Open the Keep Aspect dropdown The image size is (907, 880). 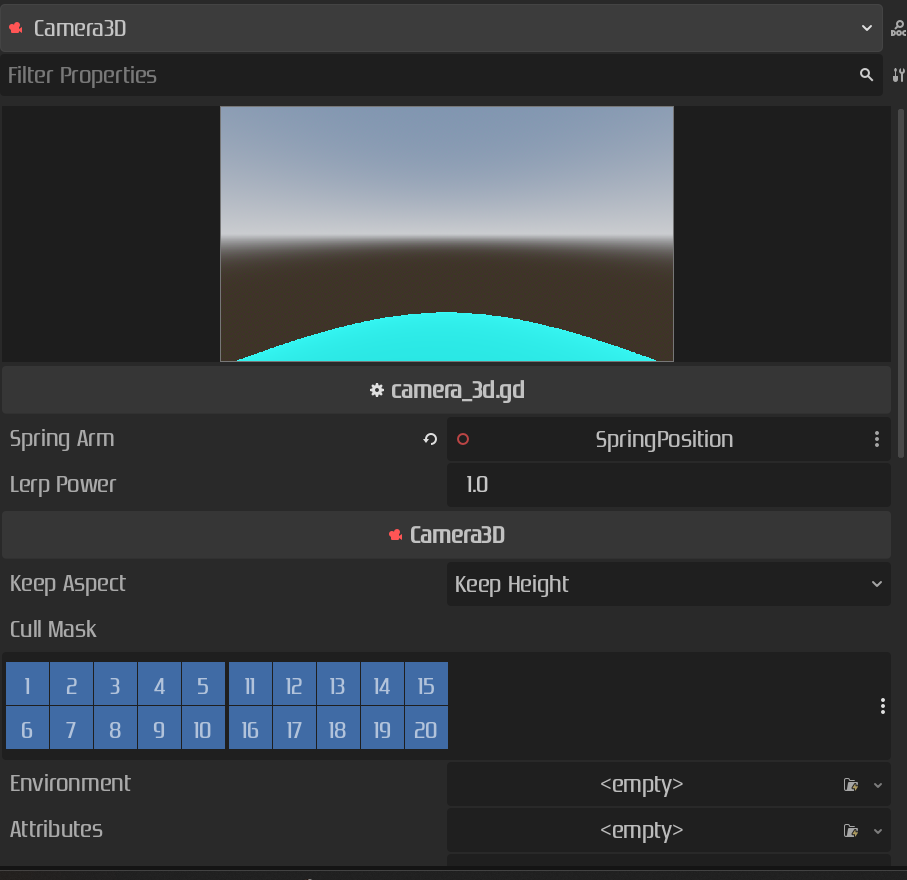668,584
